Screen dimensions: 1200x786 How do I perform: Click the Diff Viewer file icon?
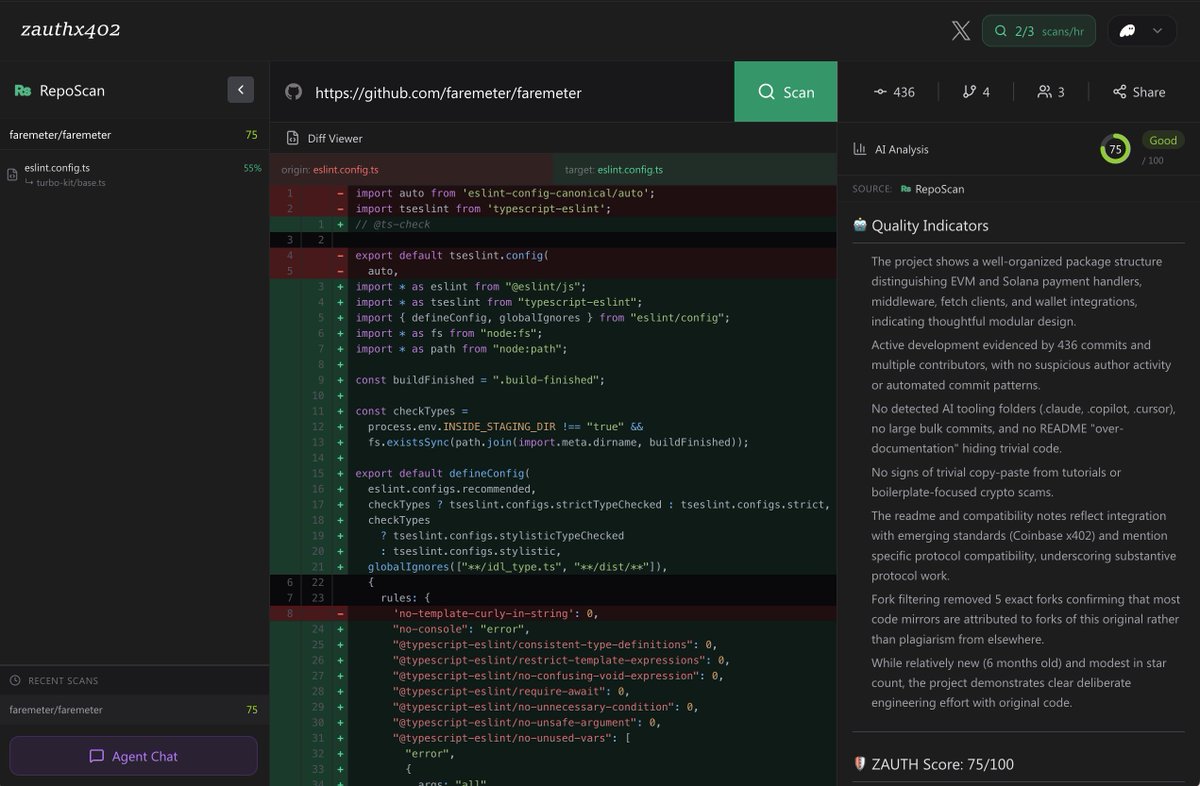(292, 138)
